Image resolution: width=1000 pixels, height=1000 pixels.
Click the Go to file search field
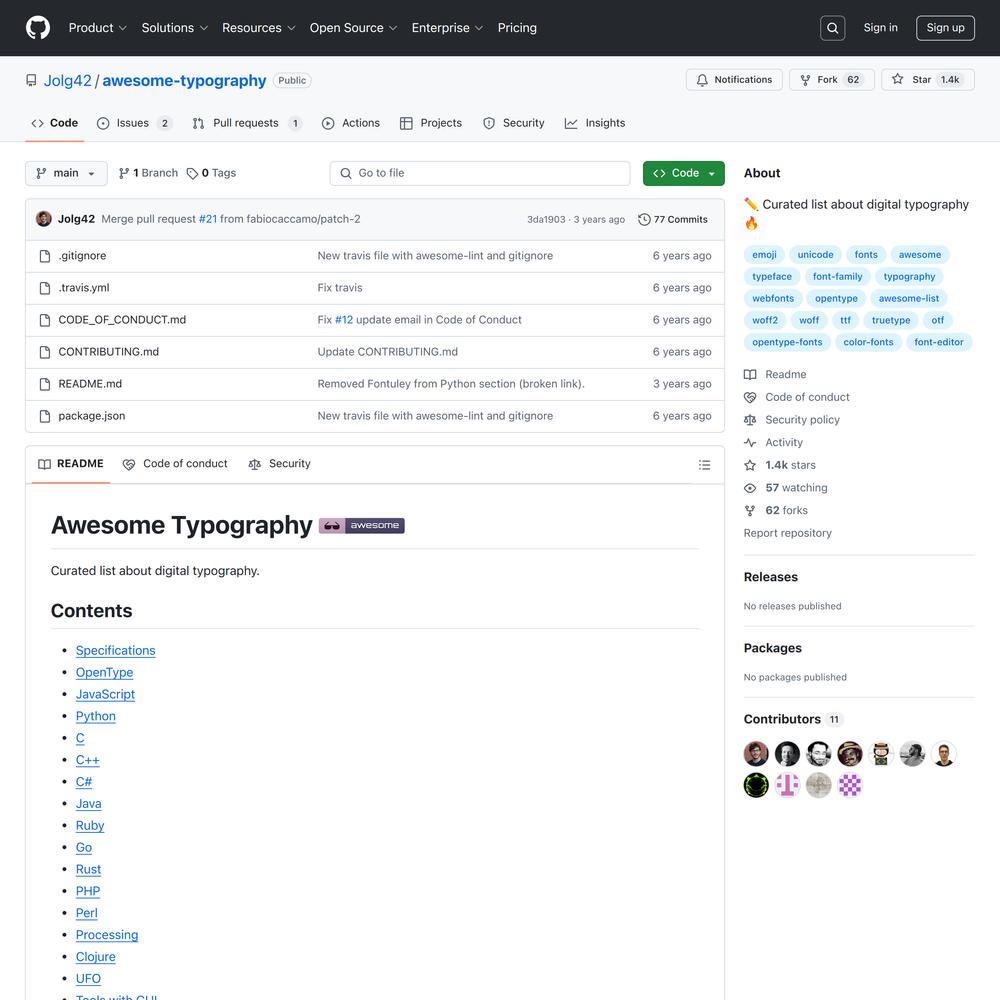click(x=480, y=173)
